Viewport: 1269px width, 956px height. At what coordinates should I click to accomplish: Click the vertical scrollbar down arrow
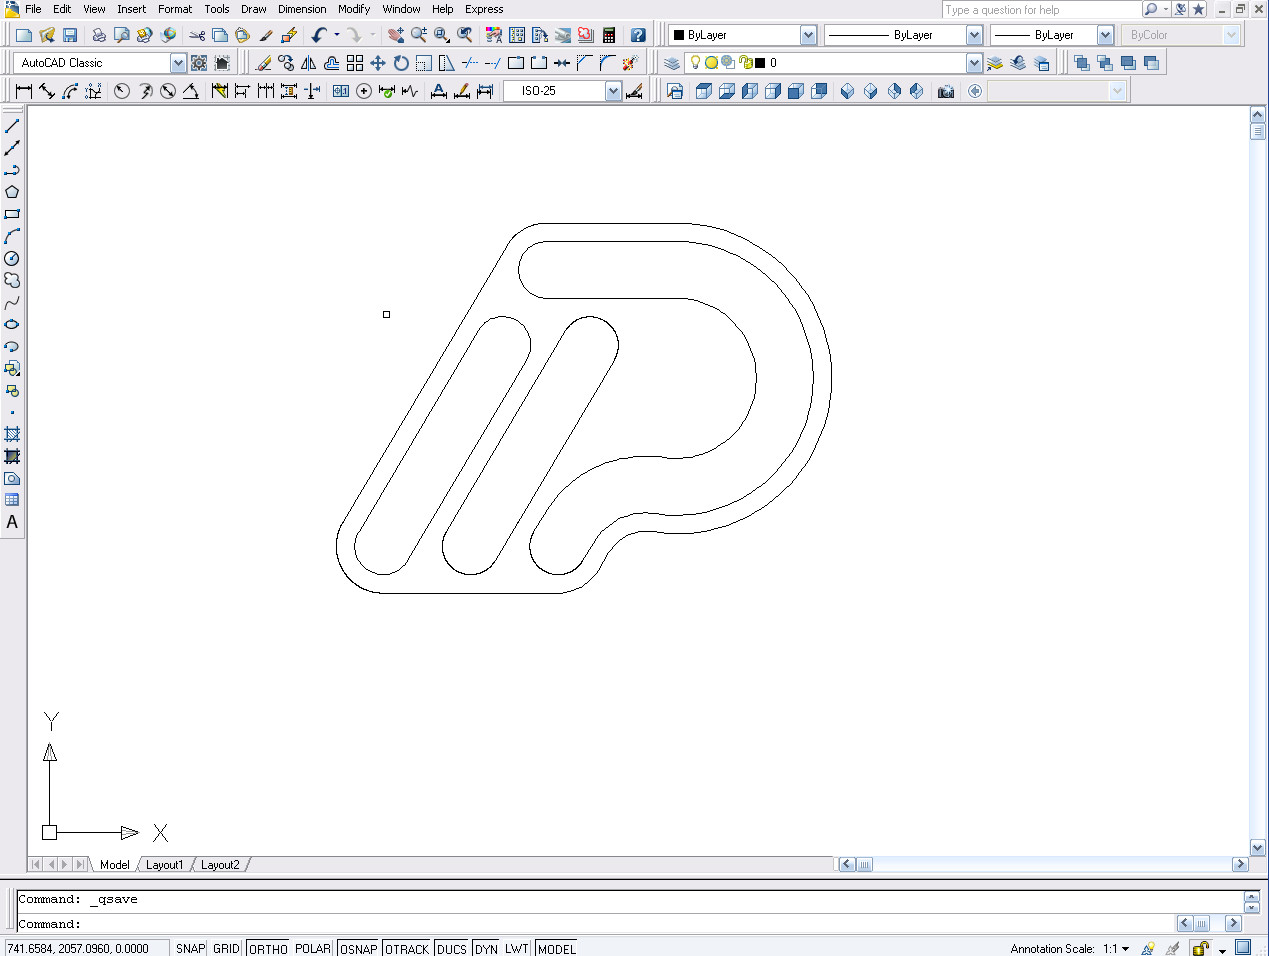pos(1258,848)
